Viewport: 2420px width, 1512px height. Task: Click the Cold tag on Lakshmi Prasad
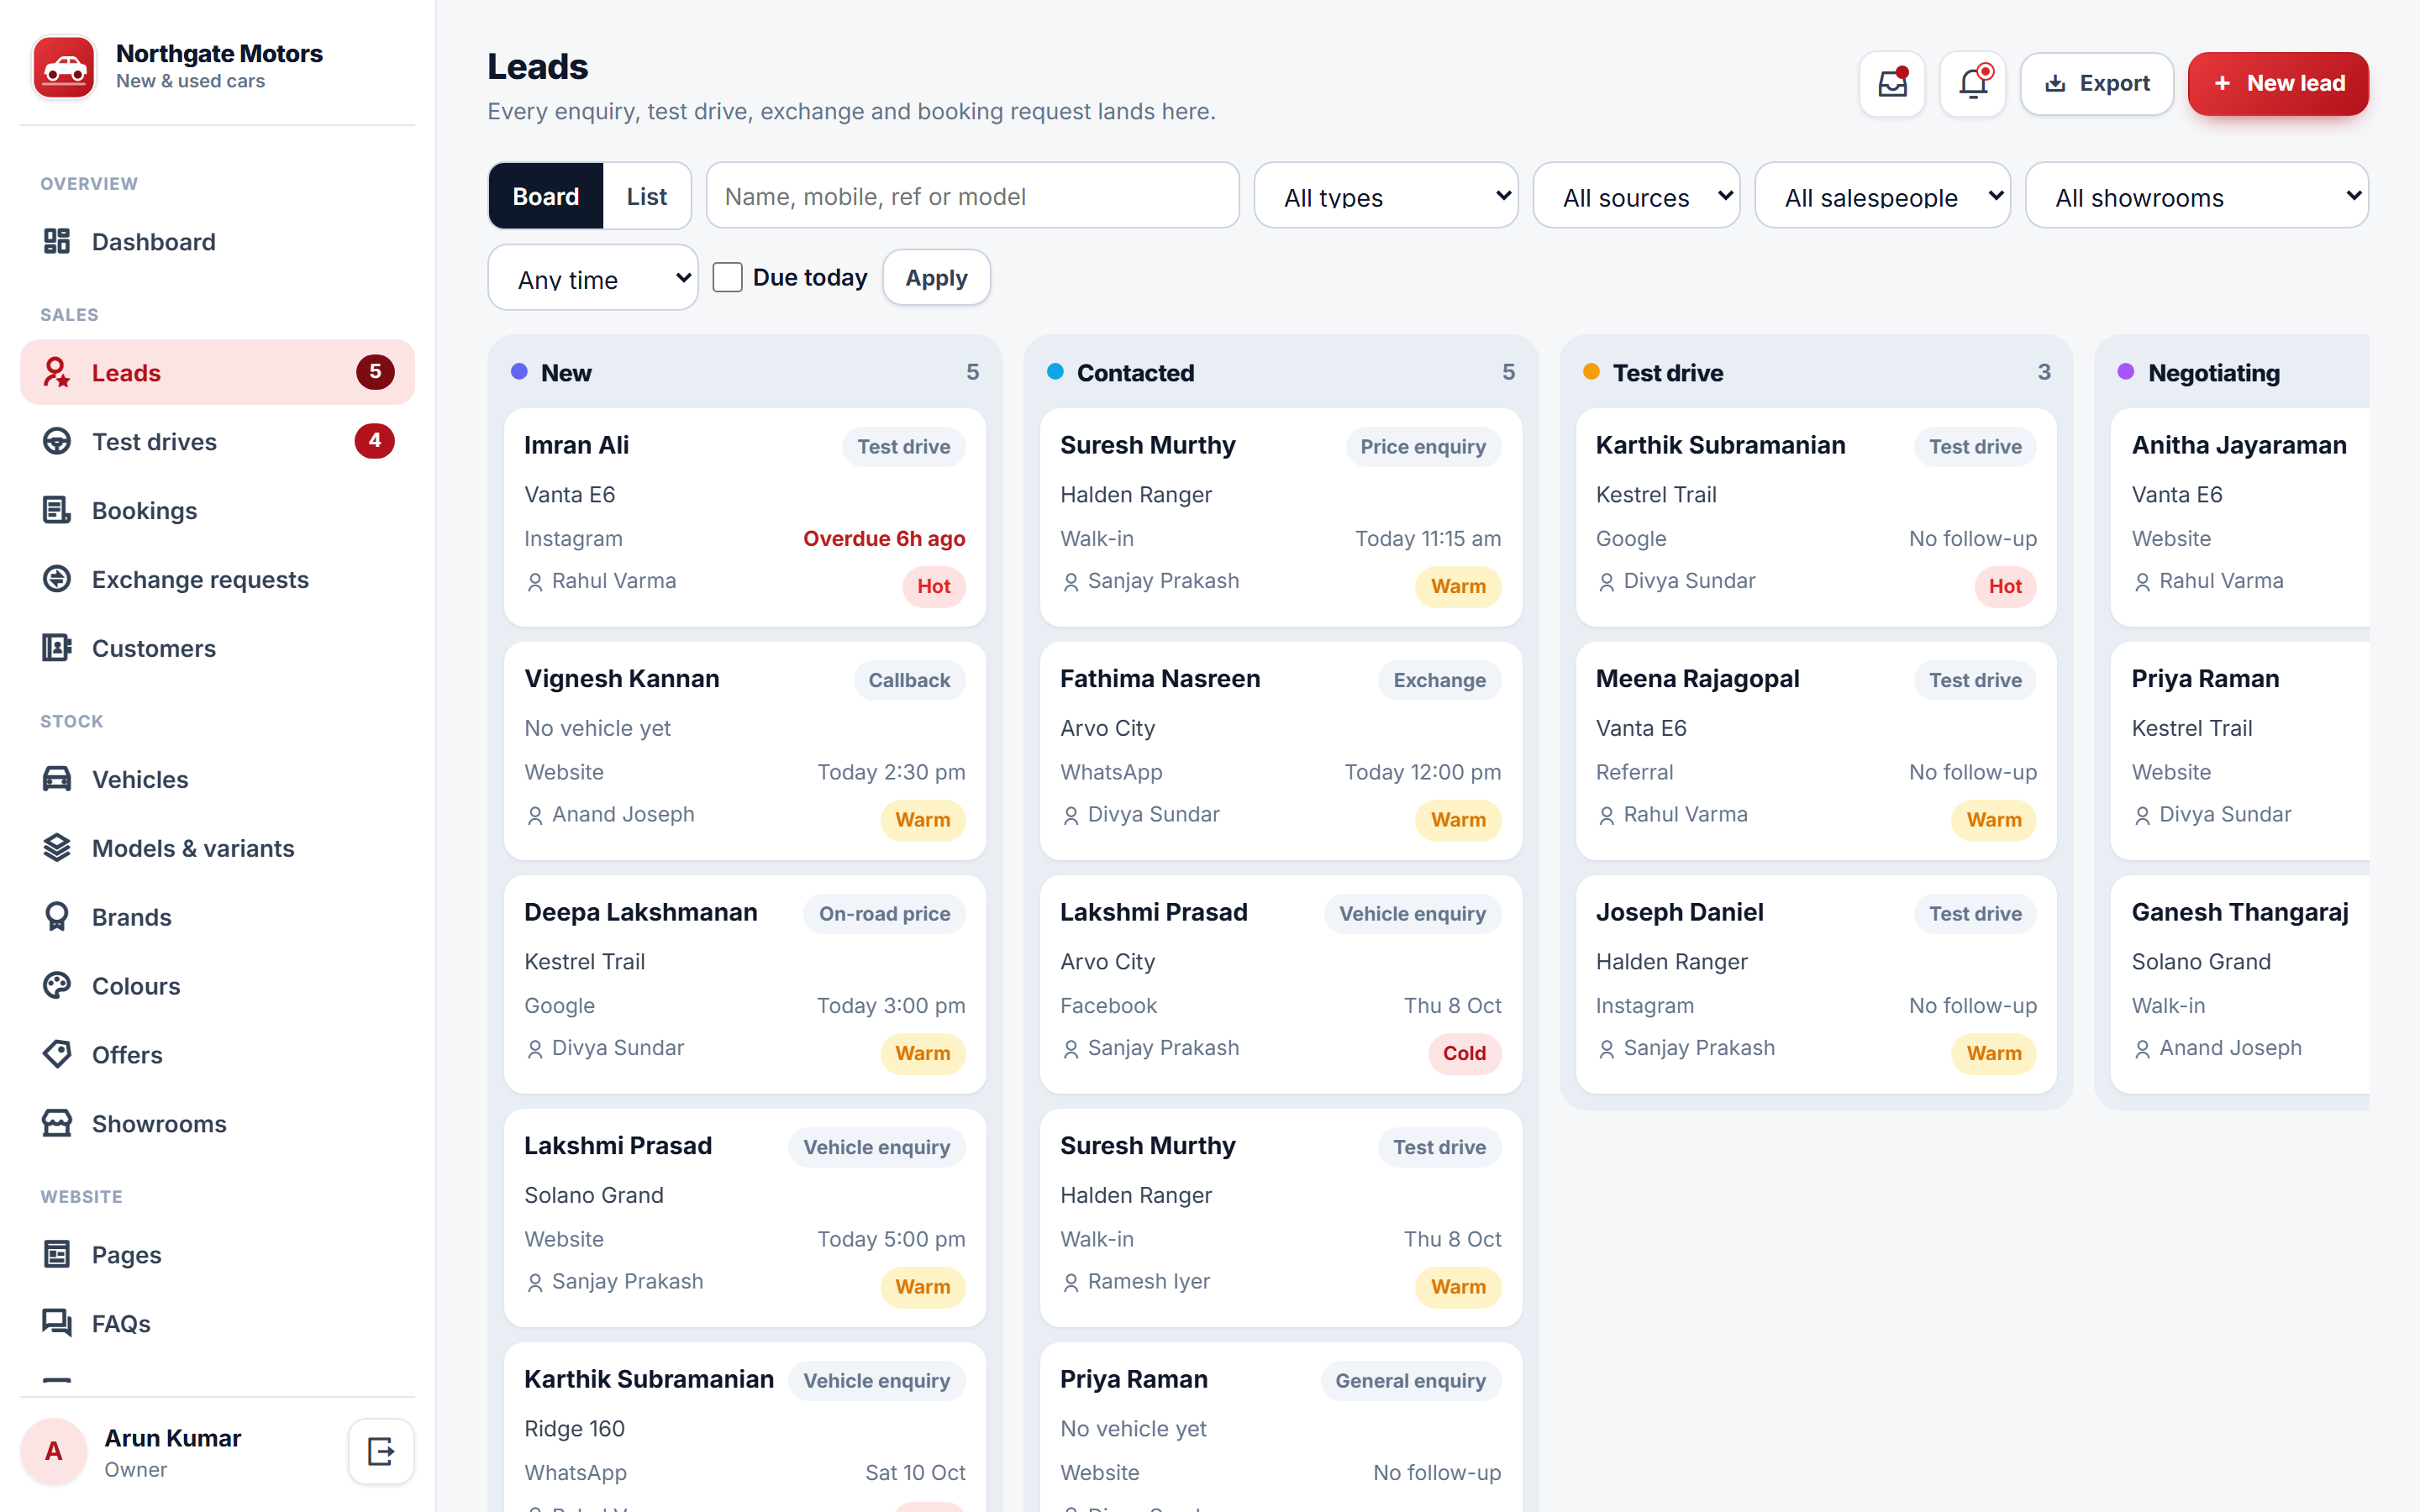pyautogui.click(x=1464, y=1053)
